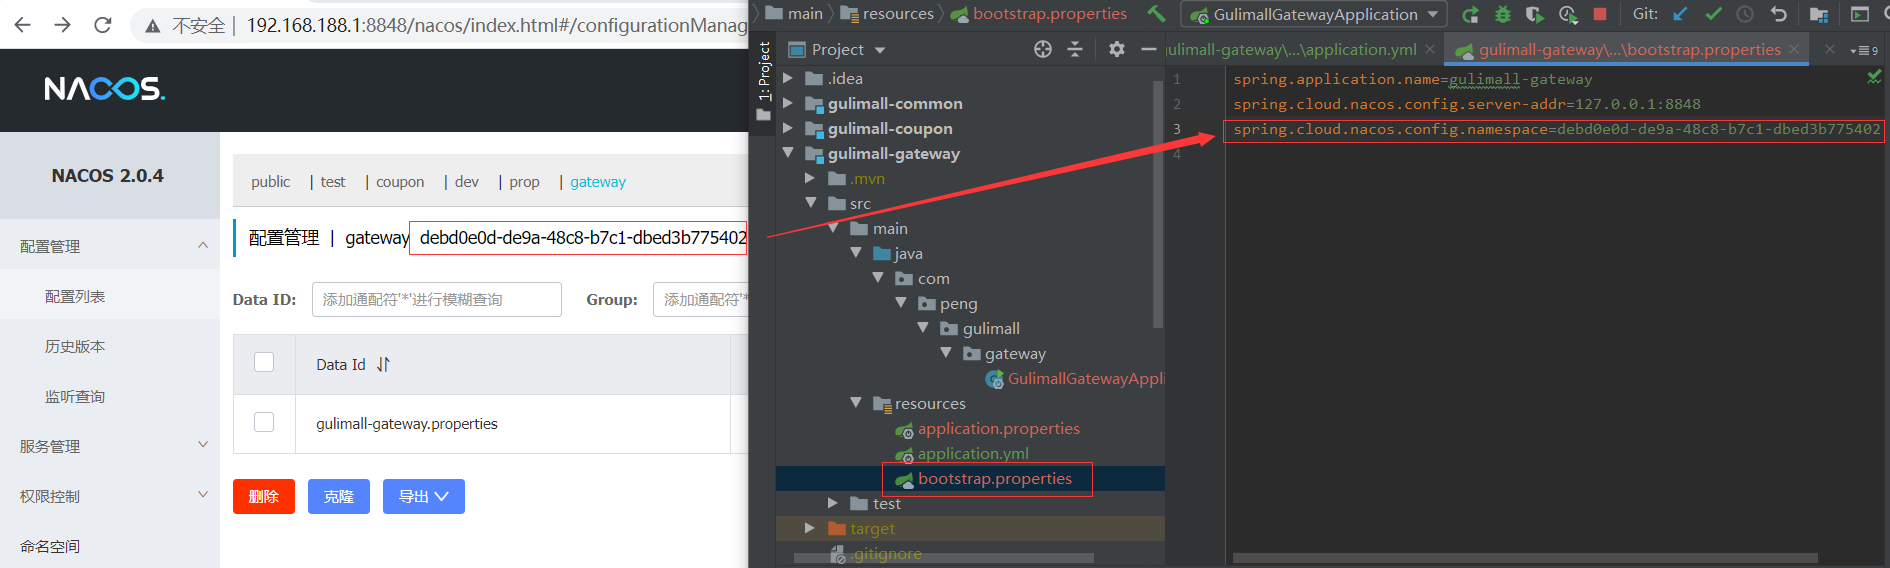Open Project Structure folder icon in toolbar

click(x=1819, y=14)
